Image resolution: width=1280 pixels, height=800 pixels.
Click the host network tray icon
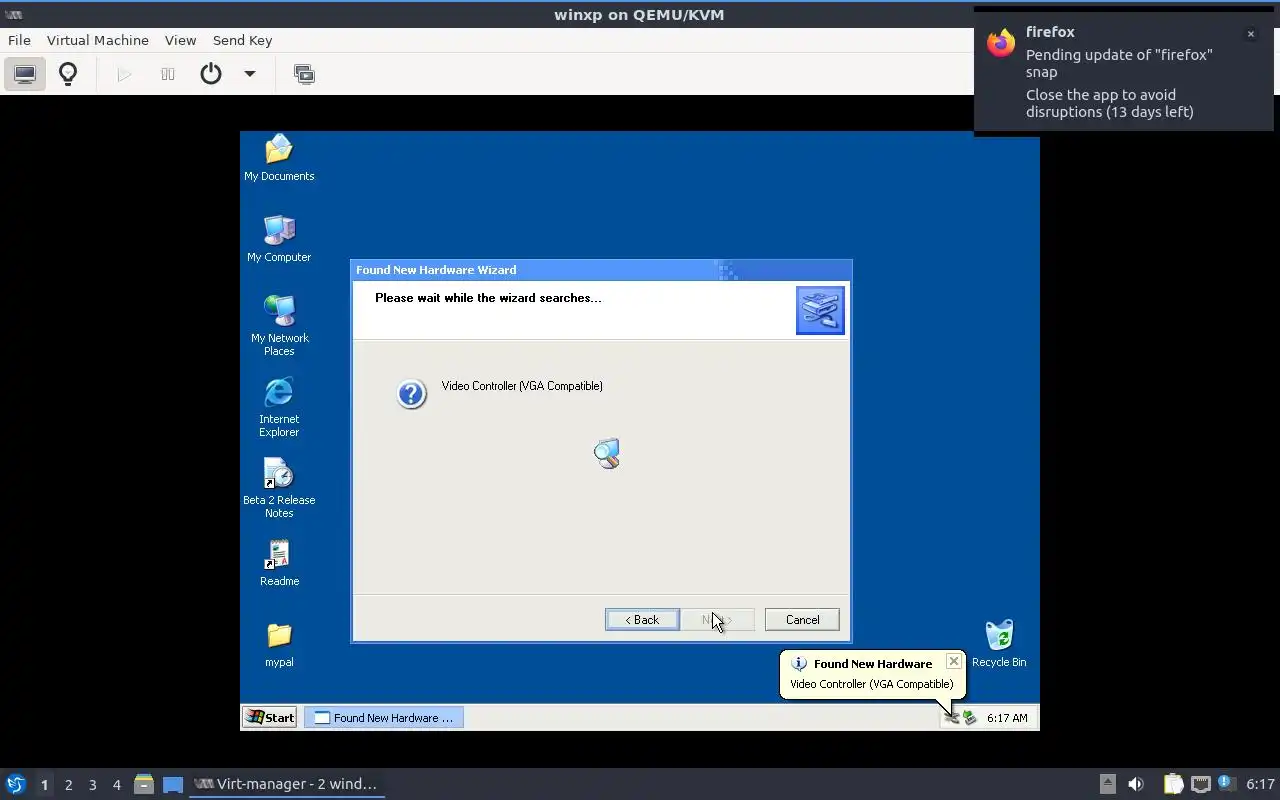pyautogui.click(x=1200, y=784)
